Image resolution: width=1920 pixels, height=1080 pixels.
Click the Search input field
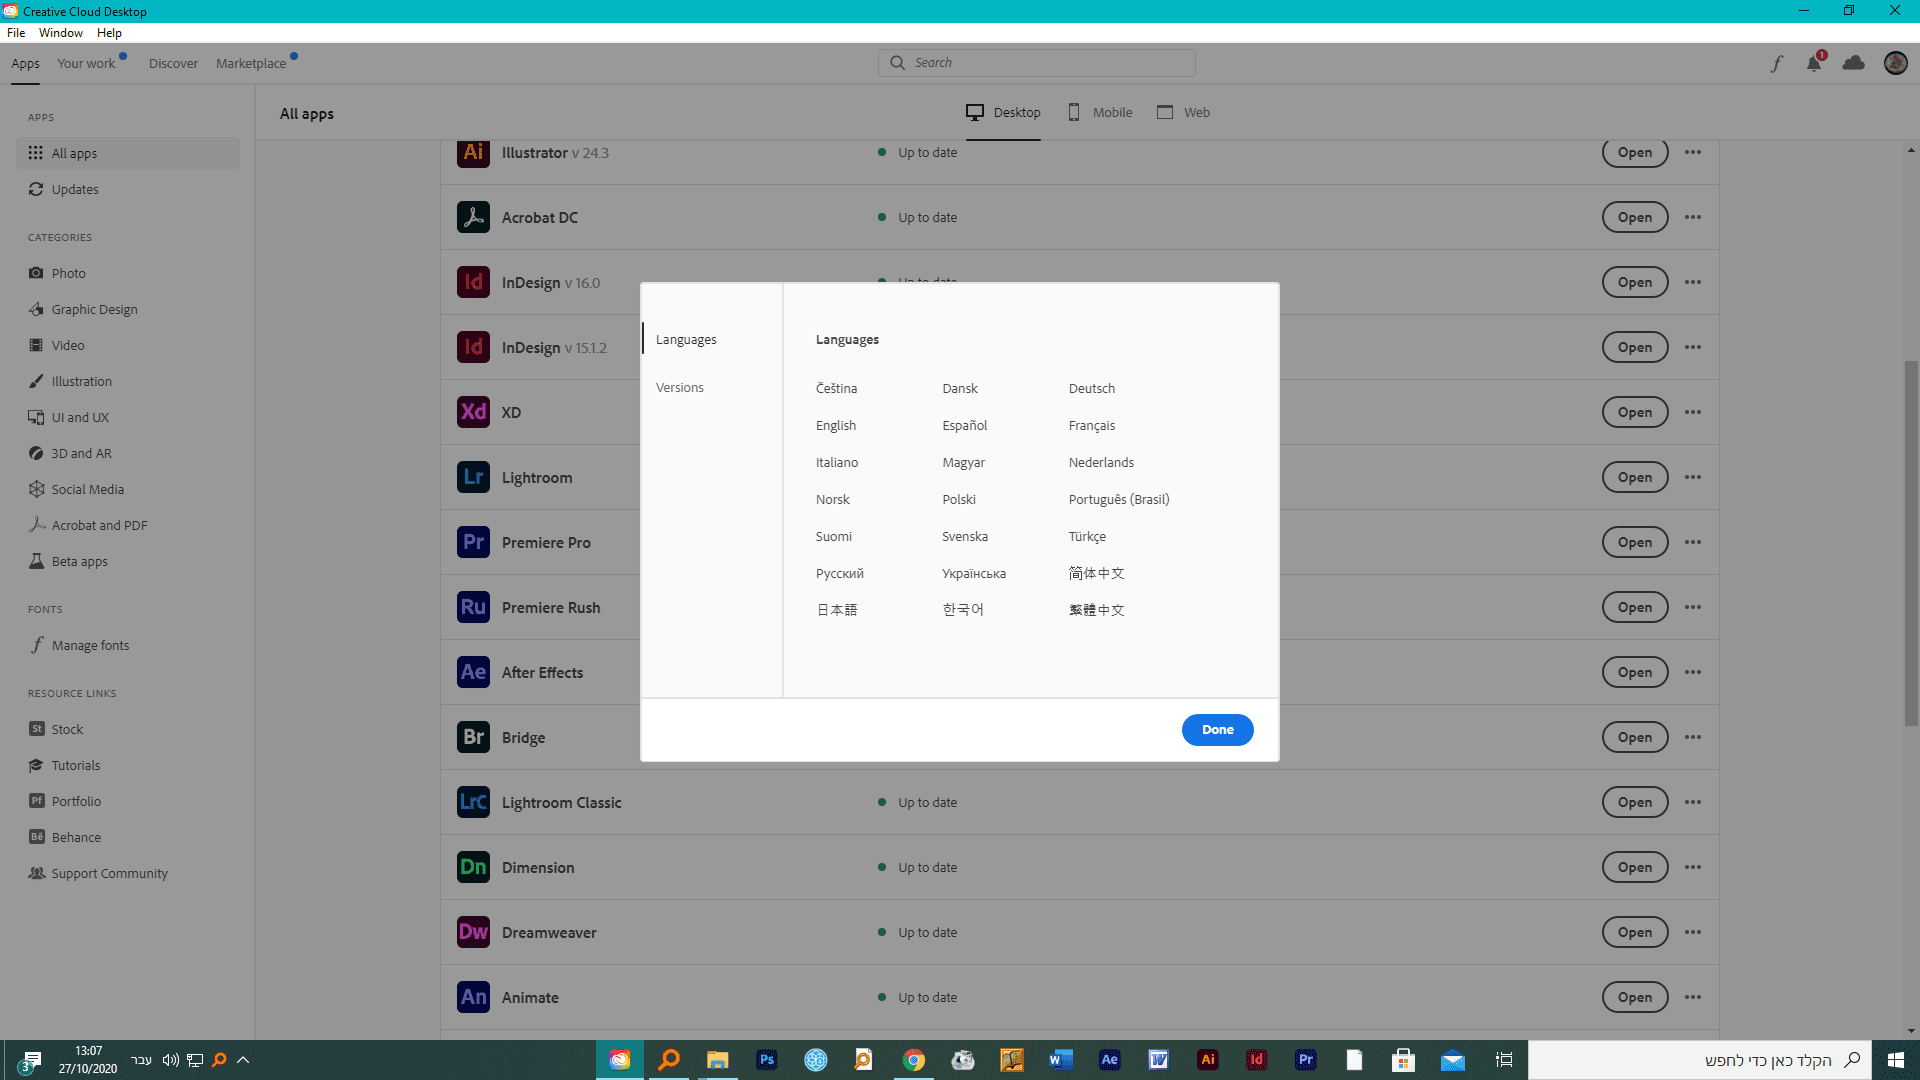pos(1045,63)
